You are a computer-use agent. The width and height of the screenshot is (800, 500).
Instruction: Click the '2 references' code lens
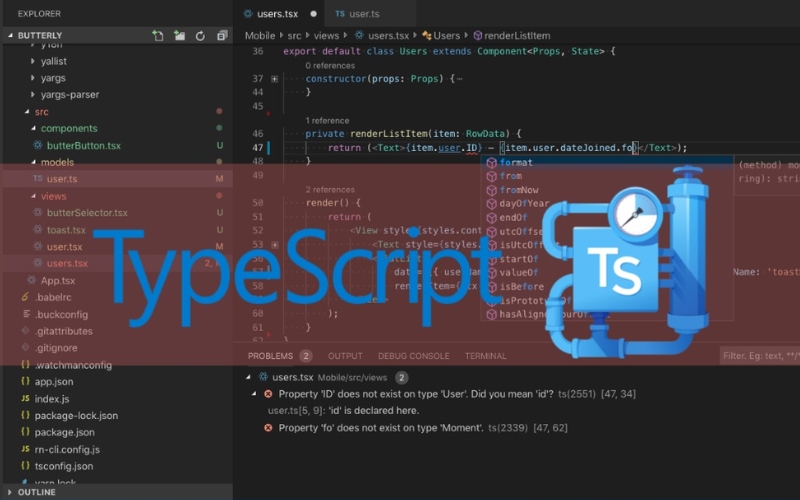point(330,189)
